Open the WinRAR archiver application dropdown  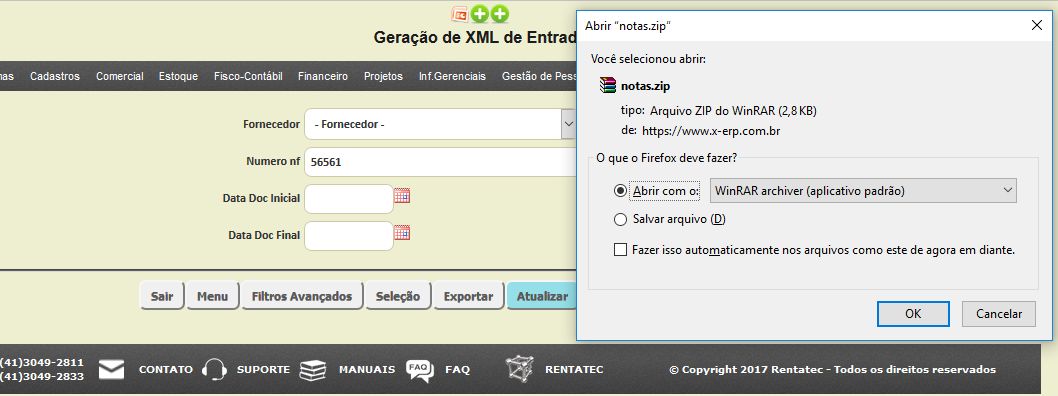(x=863, y=191)
